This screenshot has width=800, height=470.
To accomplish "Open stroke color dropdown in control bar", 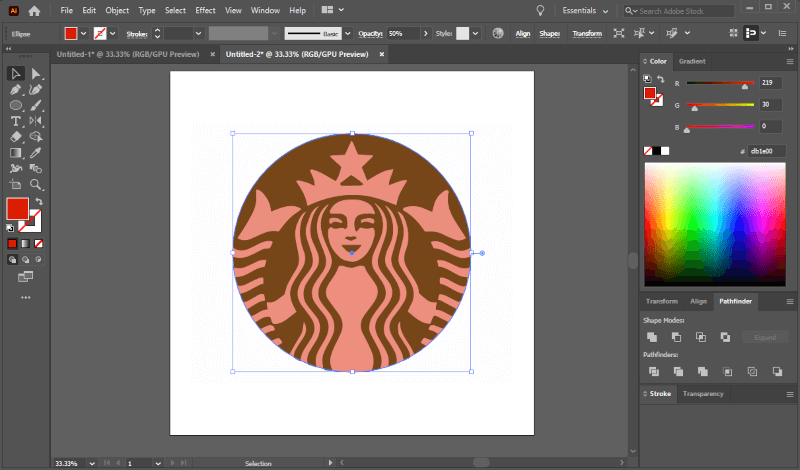I will 113,34.
